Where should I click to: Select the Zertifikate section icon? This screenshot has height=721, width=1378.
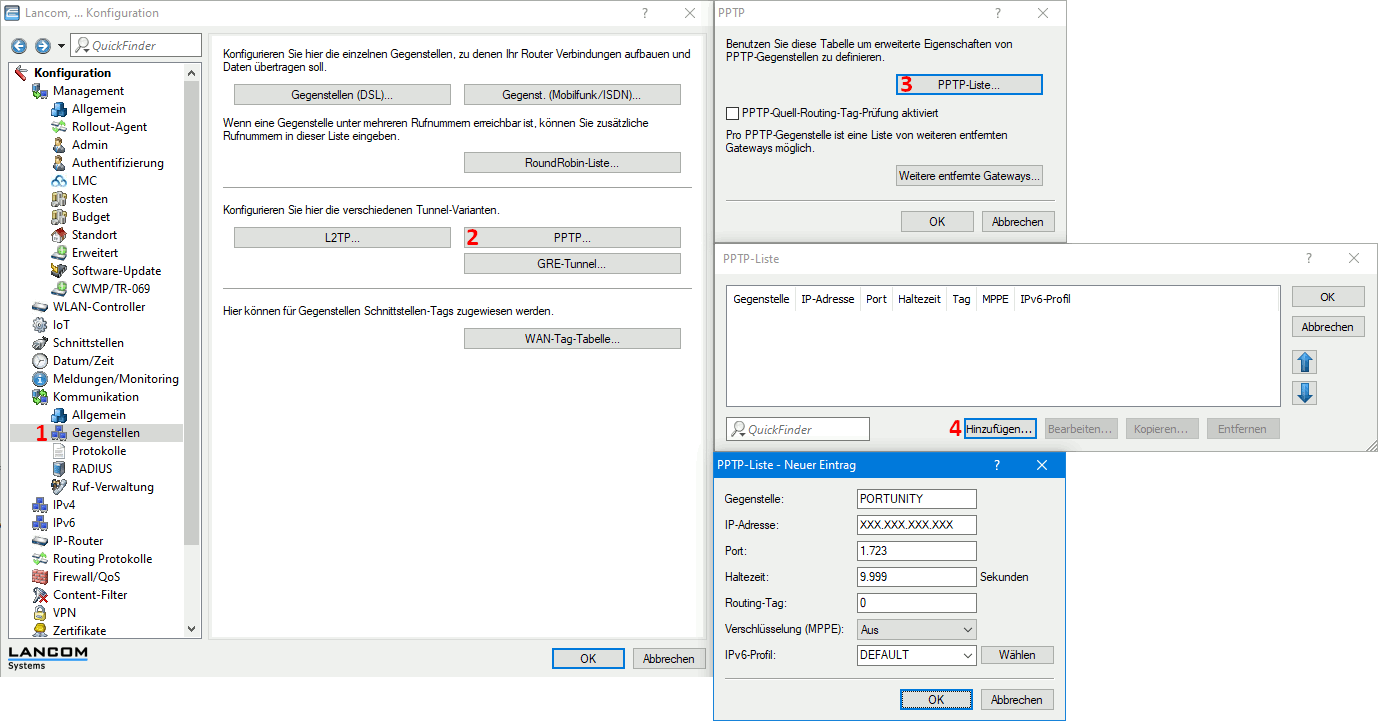[x=40, y=631]
